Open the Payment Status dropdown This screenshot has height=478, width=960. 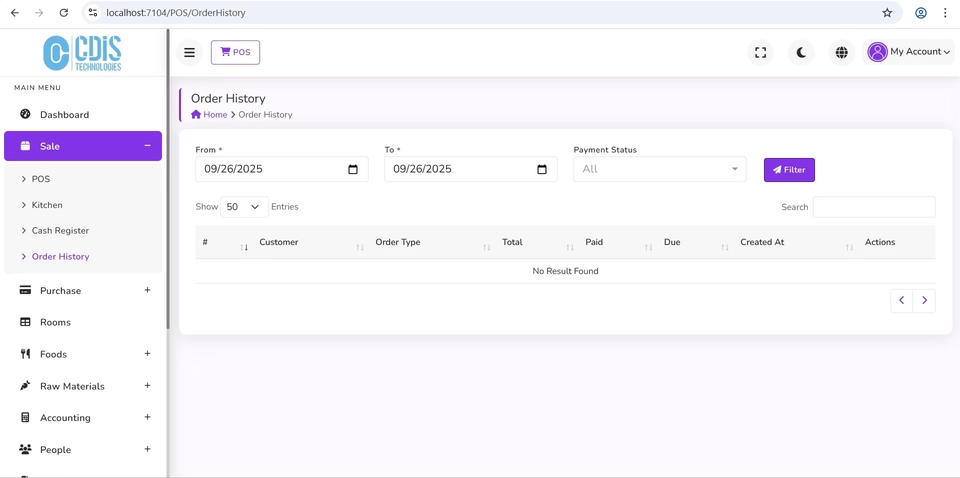[x=659, y=170]
